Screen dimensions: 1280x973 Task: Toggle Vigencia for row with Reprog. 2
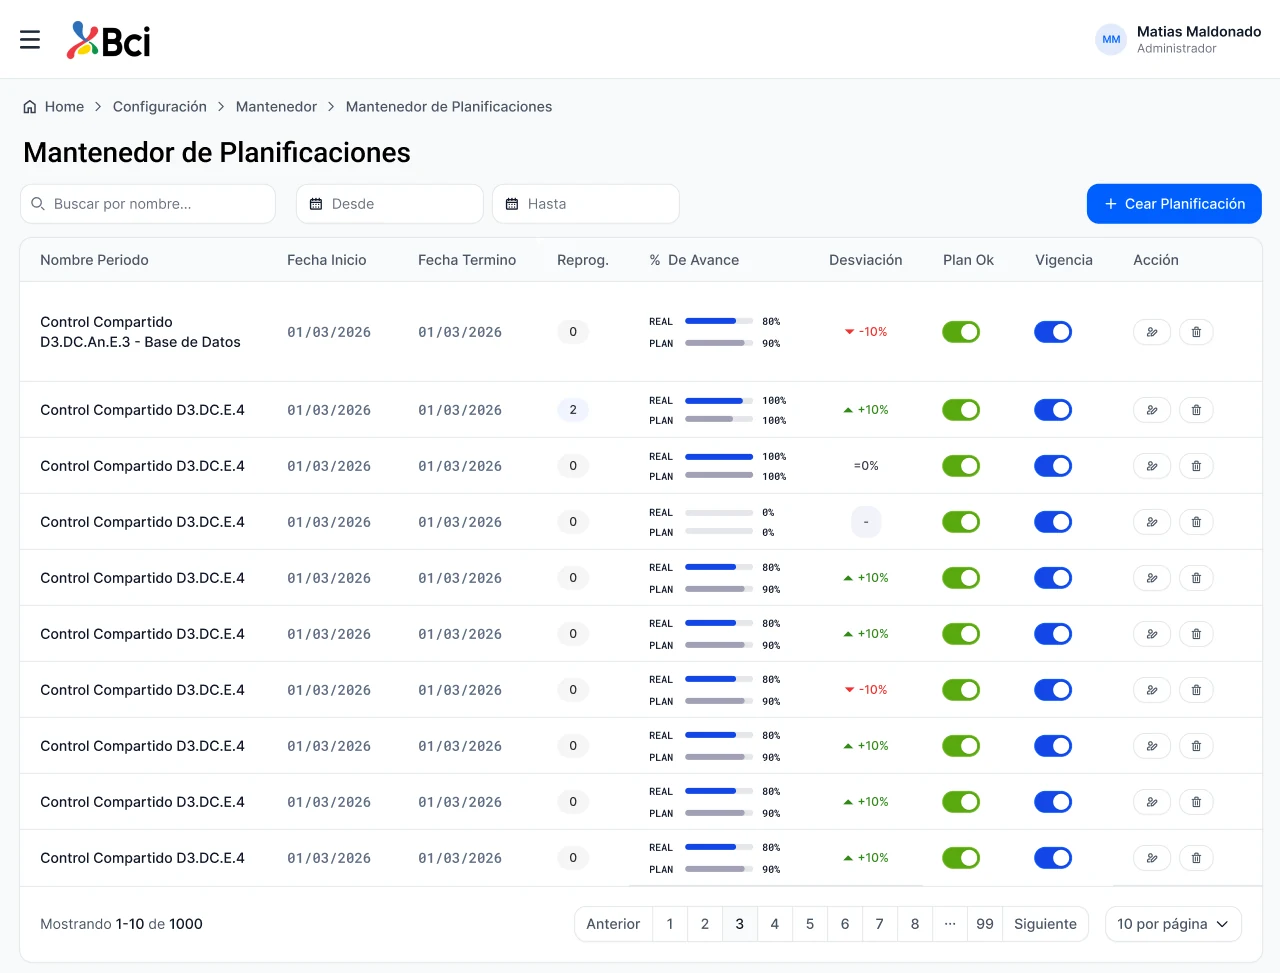click(x=1053, y=410)
